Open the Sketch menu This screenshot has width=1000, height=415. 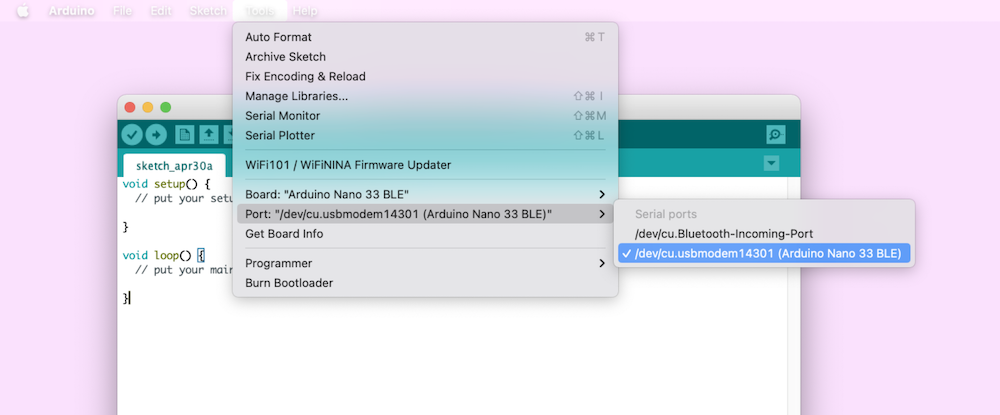[x=208, y=11]
